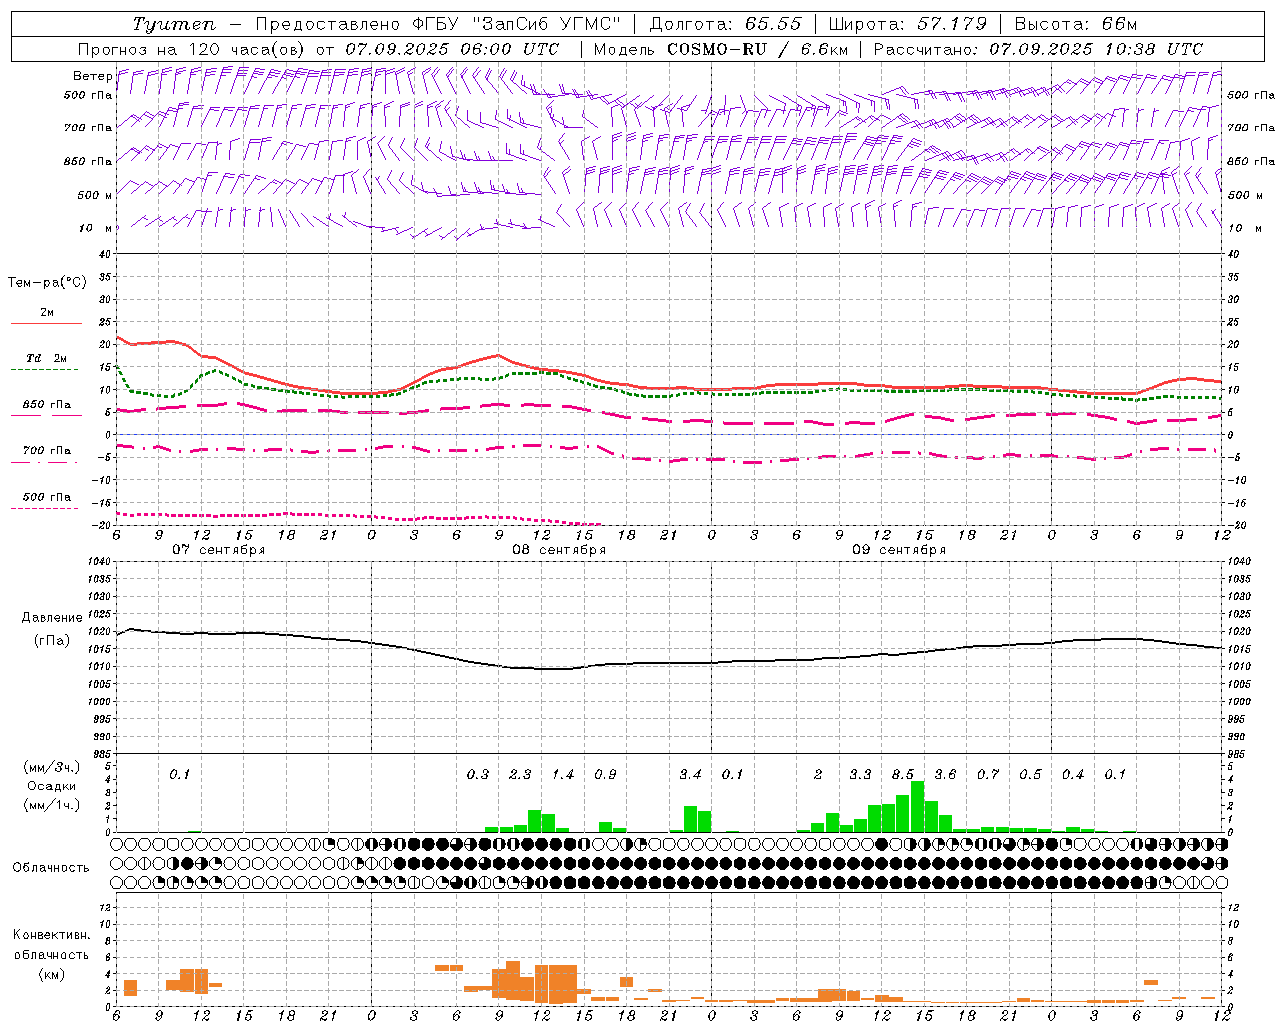This screenshot has width=1280, height=1024.
Task: Click the "09 сентября" date label
Action: click(x=898, y=550)
